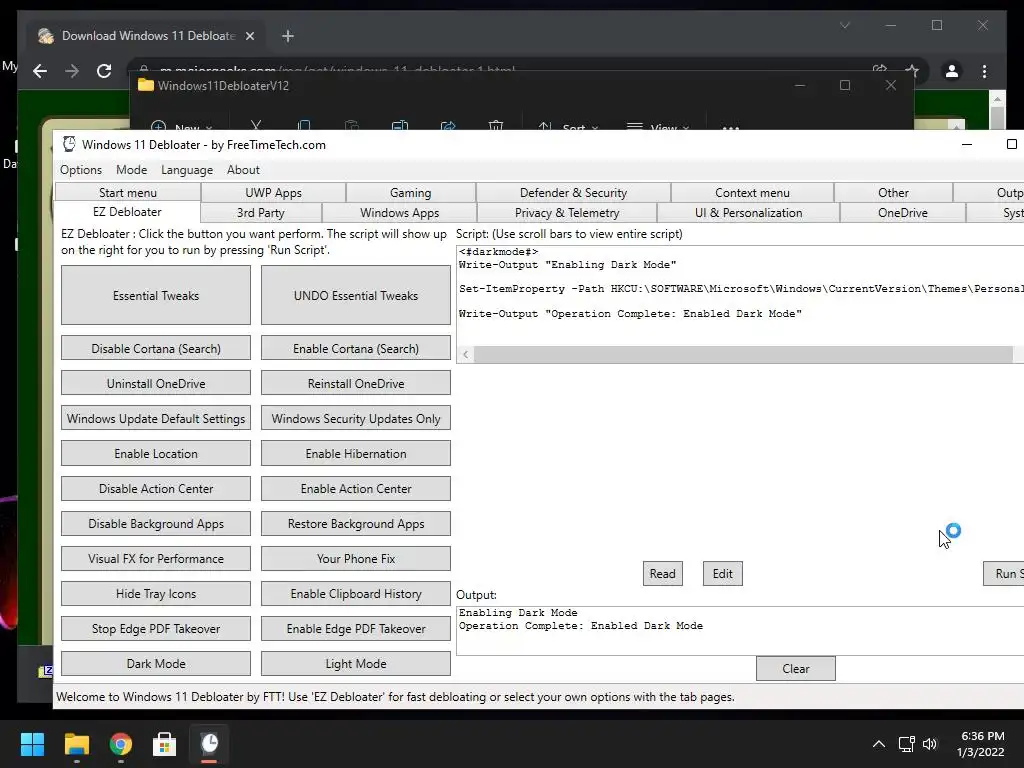The image size is (1024, 768).
Task: Open the Windows Start menu
Action: click(x=32, y=744)
